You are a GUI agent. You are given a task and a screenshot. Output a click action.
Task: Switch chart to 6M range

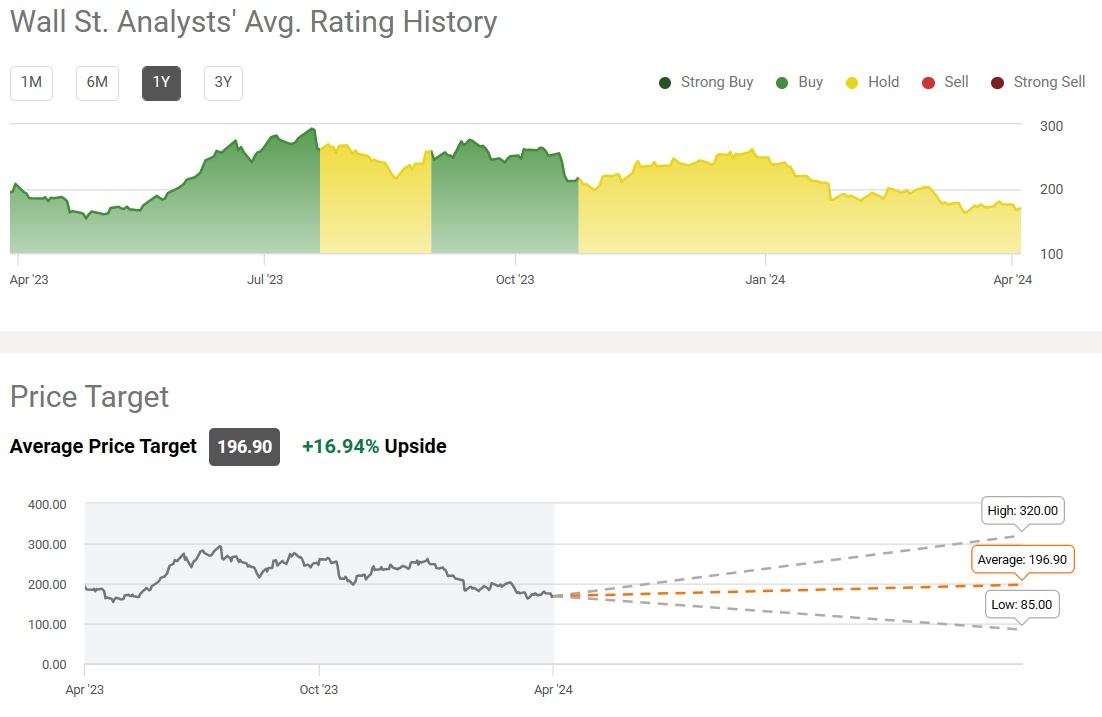tap(97, 83)
